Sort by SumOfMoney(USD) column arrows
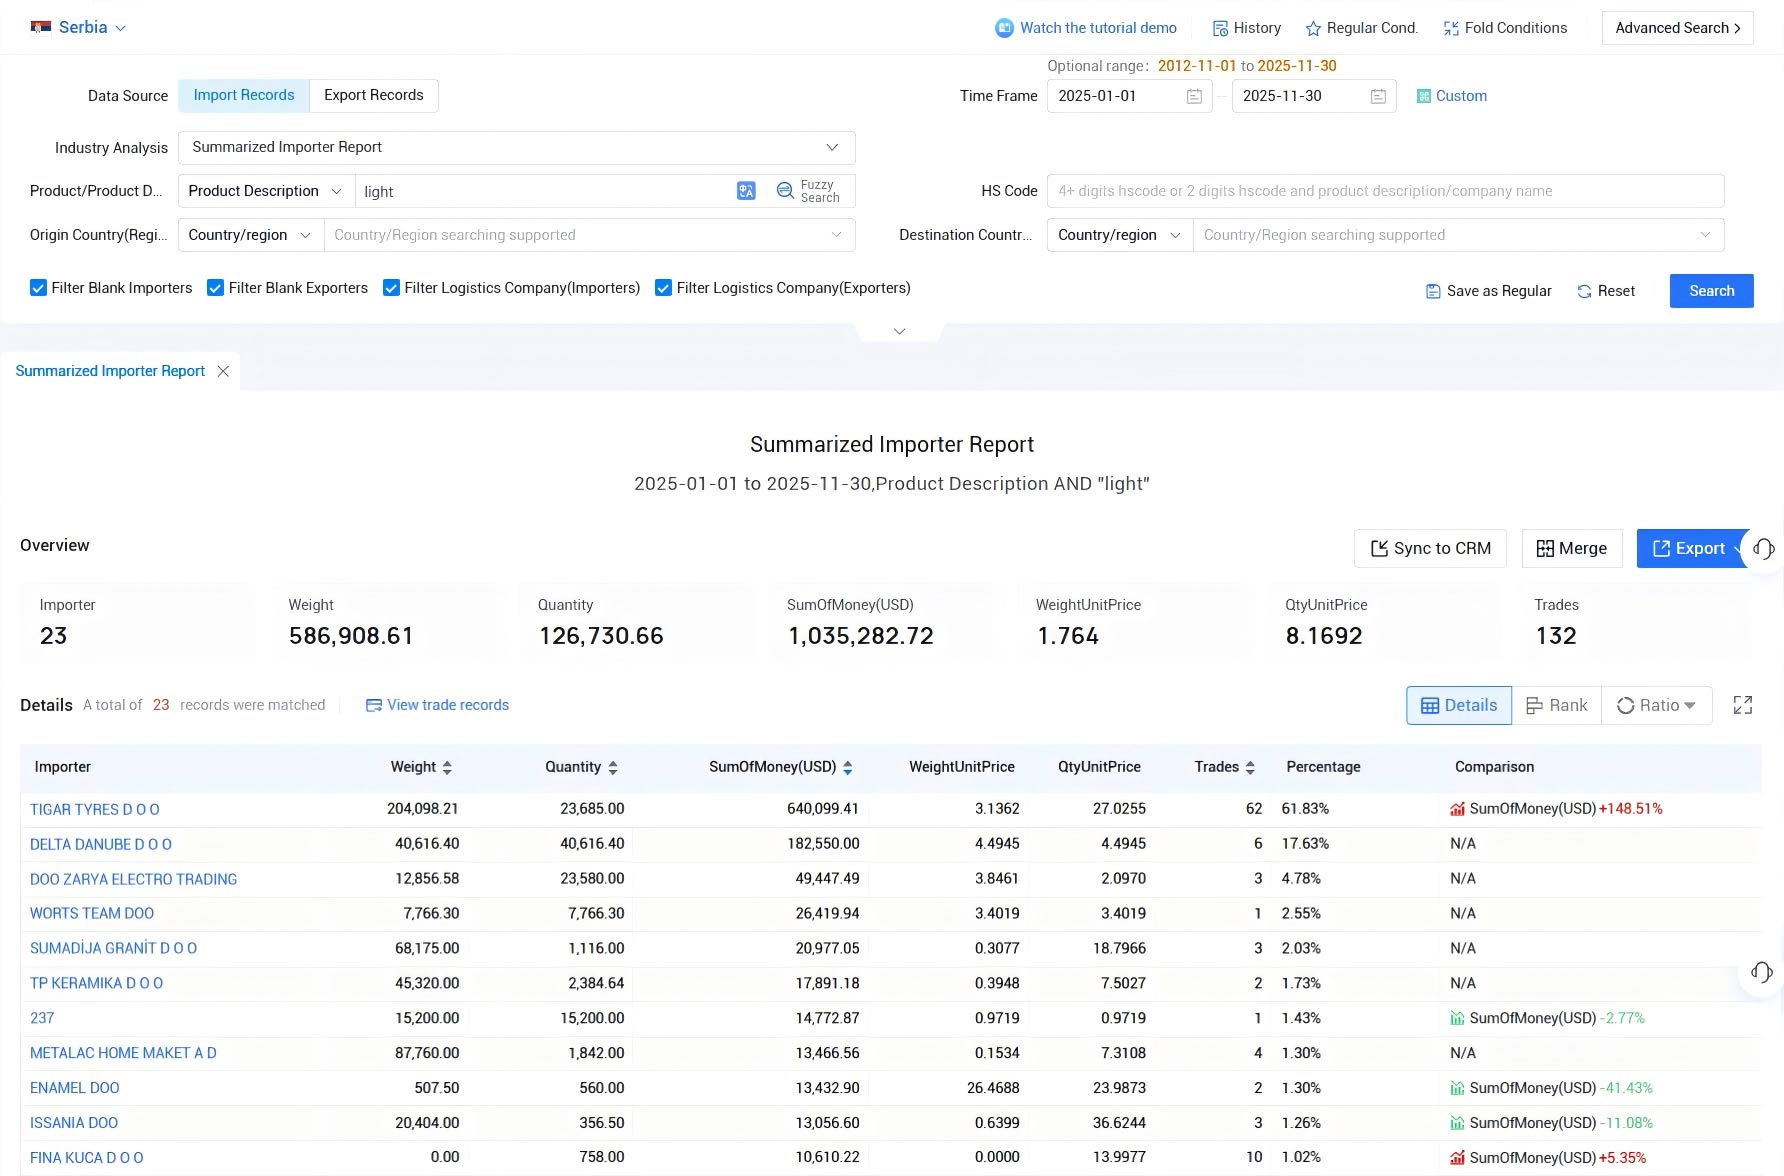The image size is (1784, 1176). pyautogui.click(x=848, y=768)
